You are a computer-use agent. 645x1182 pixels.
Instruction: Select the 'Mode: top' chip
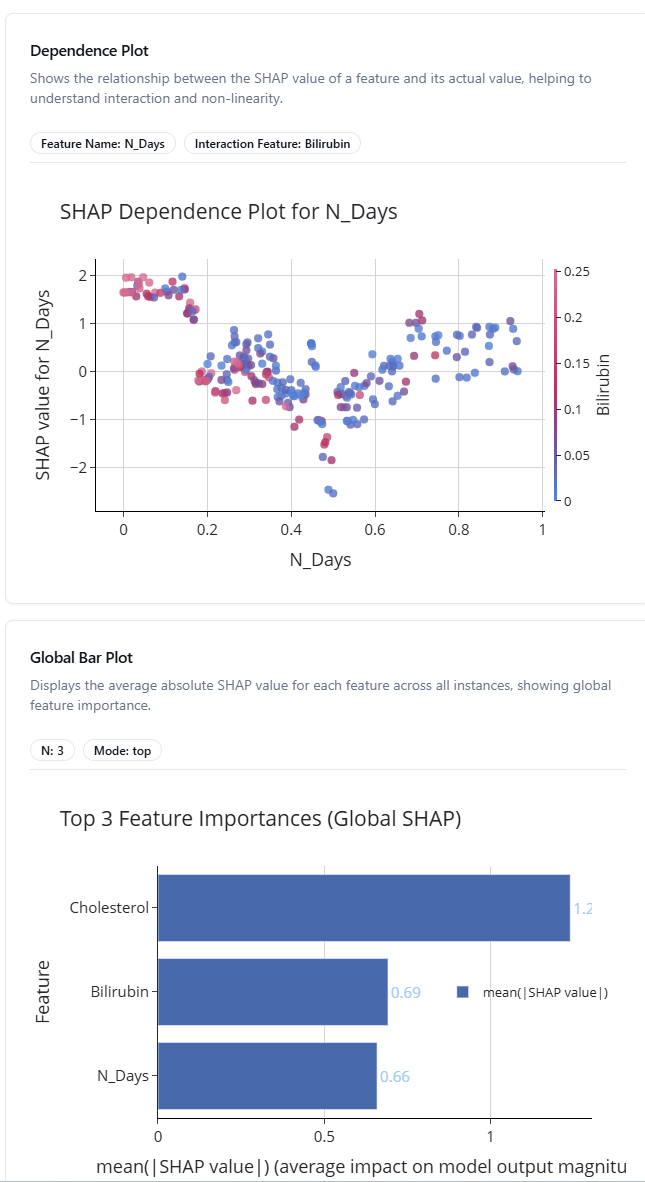pyautogui.click(x=121, y=750)
